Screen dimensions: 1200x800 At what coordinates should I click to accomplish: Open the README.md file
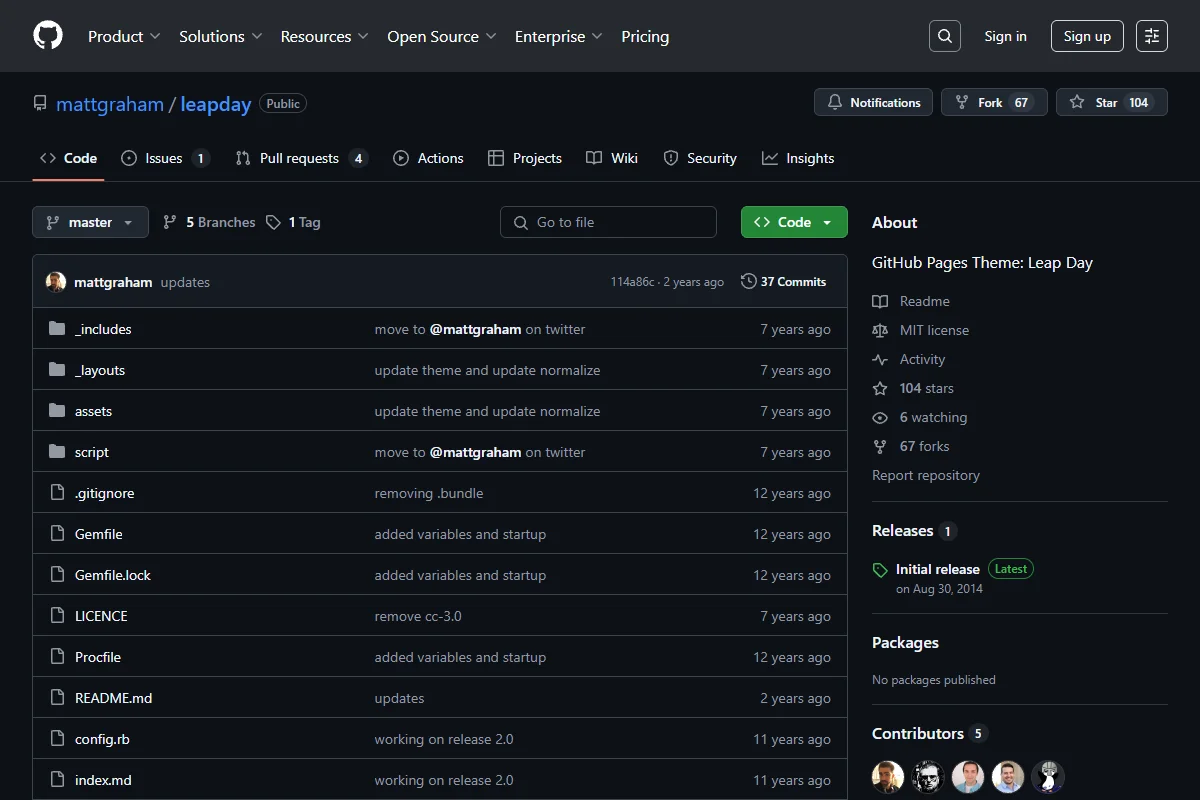(113, 698)
